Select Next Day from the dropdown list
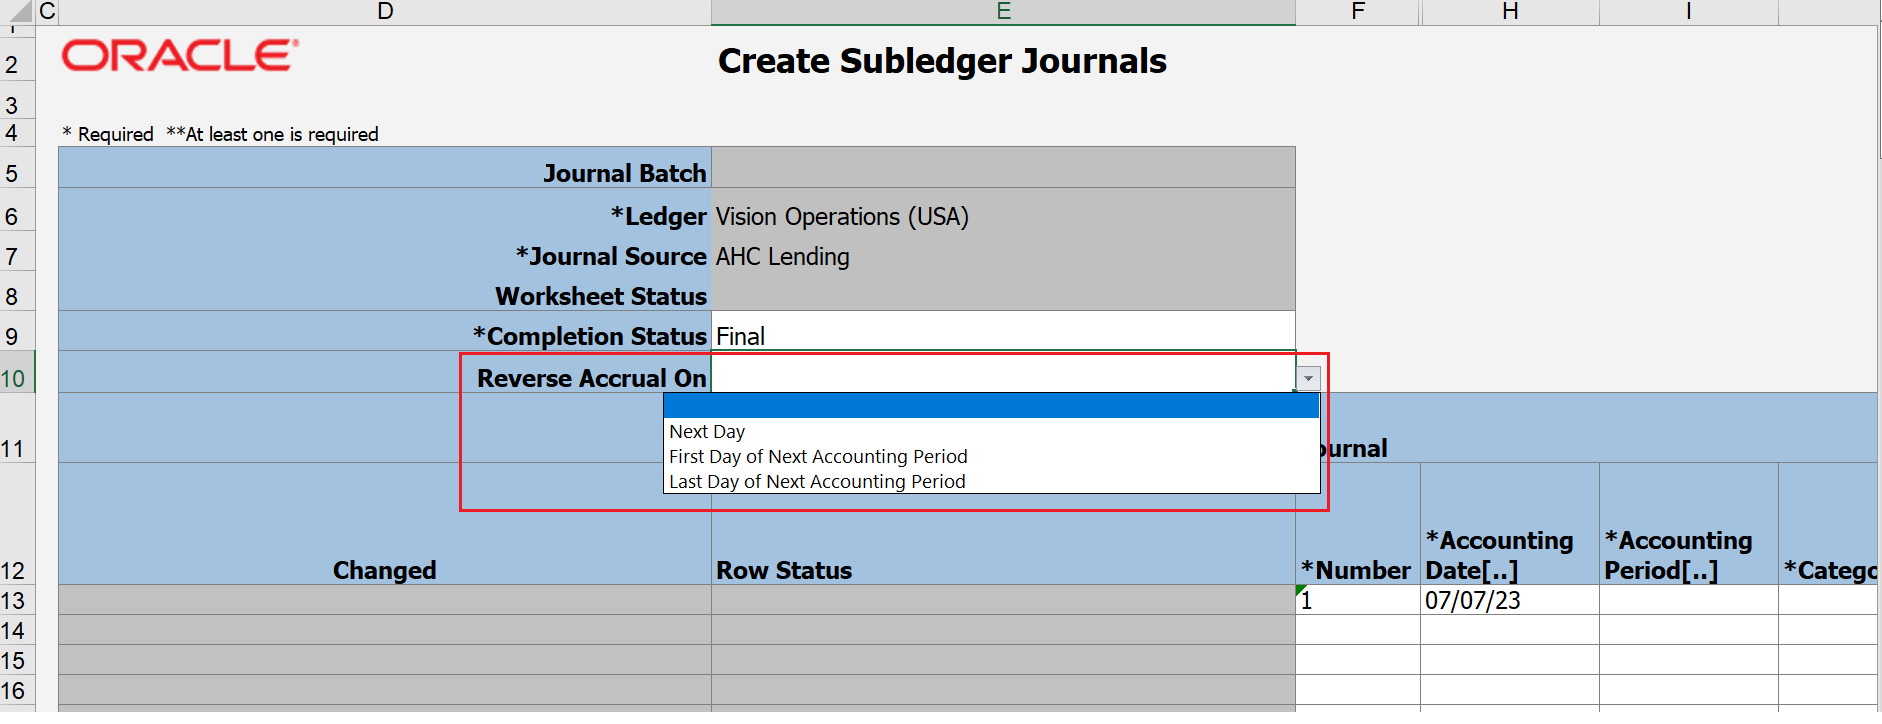 [707, 432]
